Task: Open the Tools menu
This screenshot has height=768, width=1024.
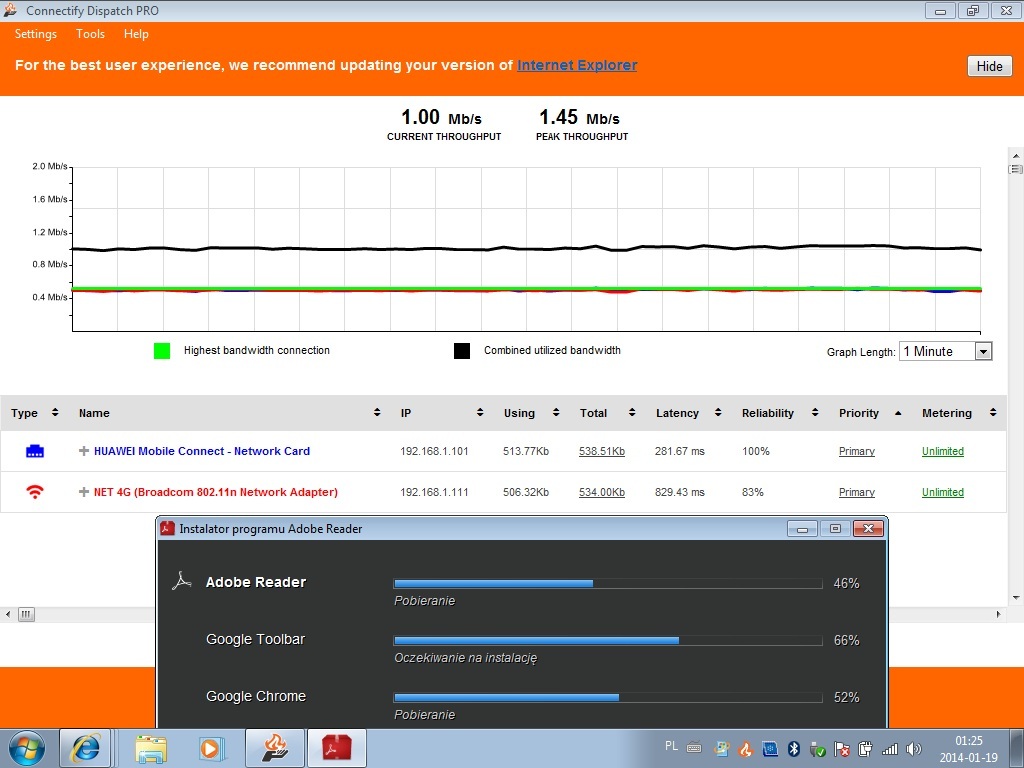Action: tap(90, 34)
